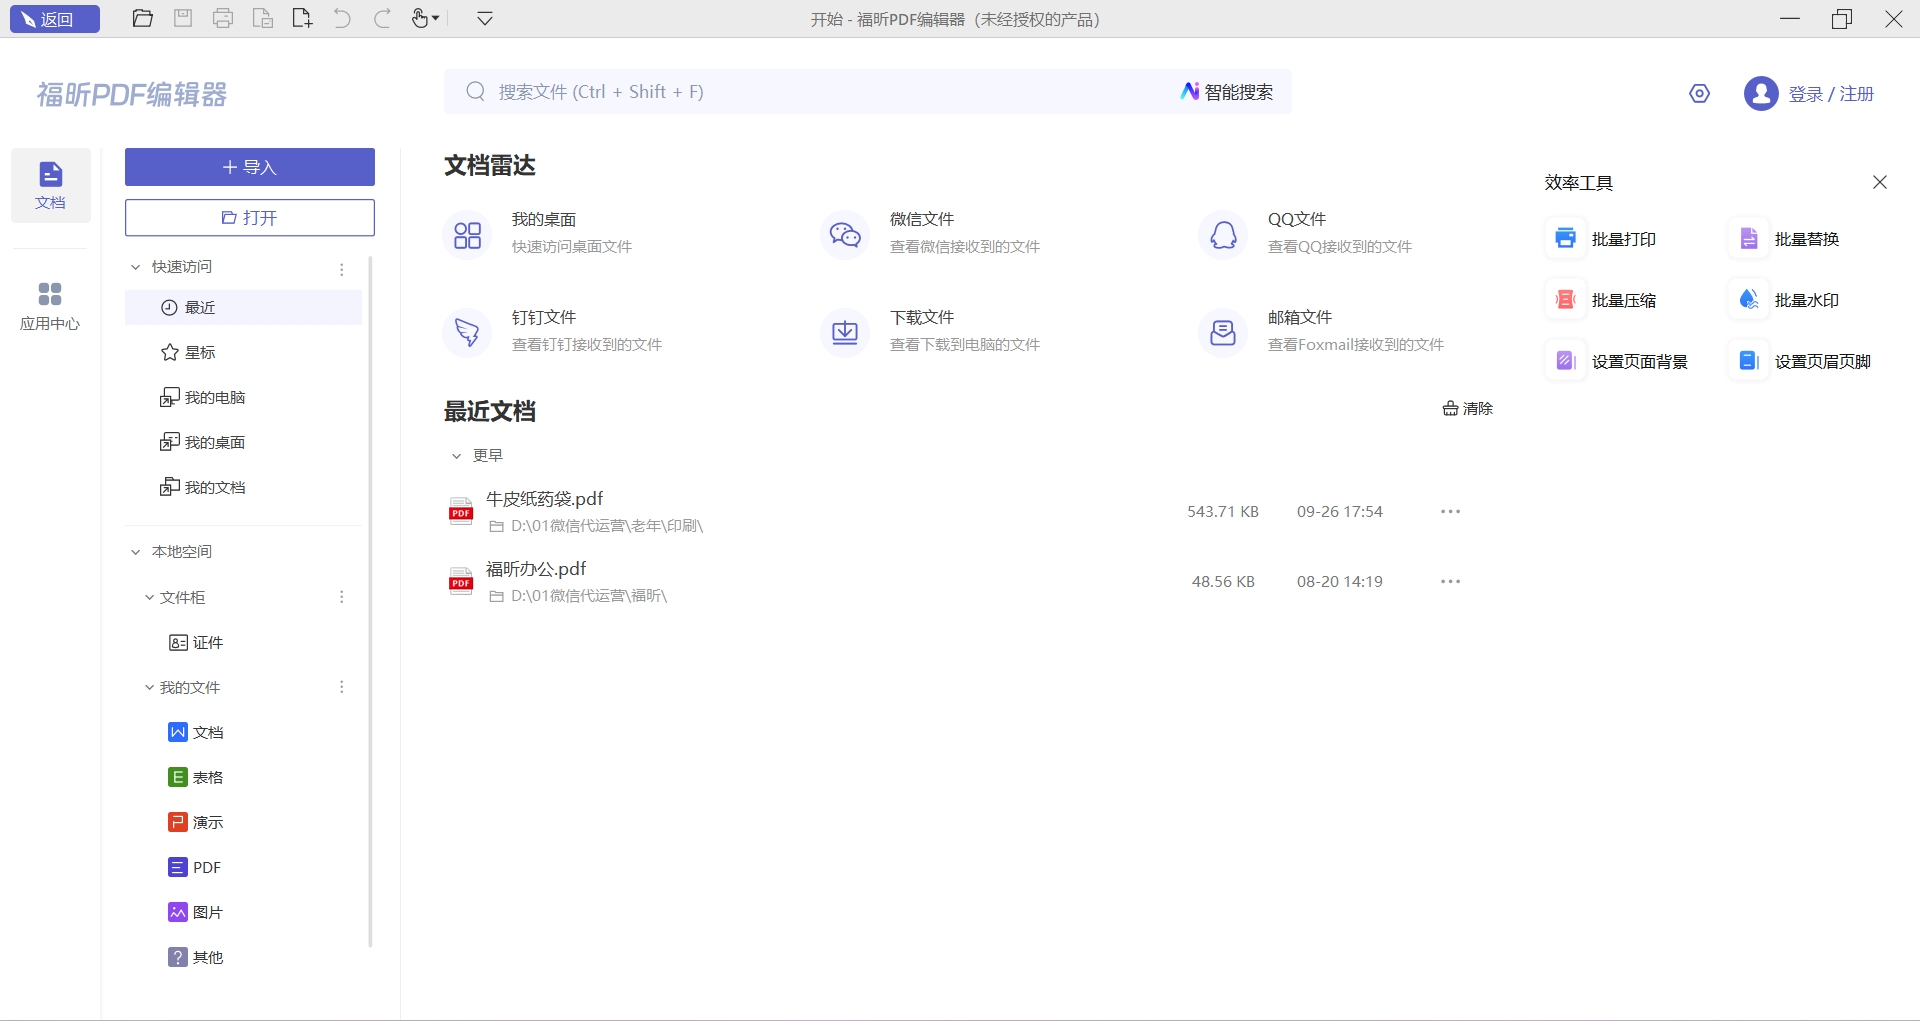Open more options for 牛皮纸药袋.pdf
The width and height of the screenshot is (1920, 1021).
point(1450,512)
